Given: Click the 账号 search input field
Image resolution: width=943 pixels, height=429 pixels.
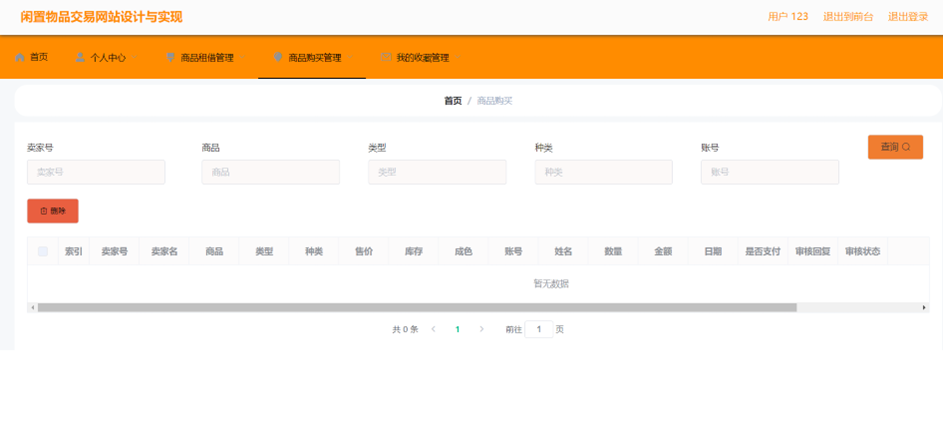Looking at the screenshot, I should point(770,172).
